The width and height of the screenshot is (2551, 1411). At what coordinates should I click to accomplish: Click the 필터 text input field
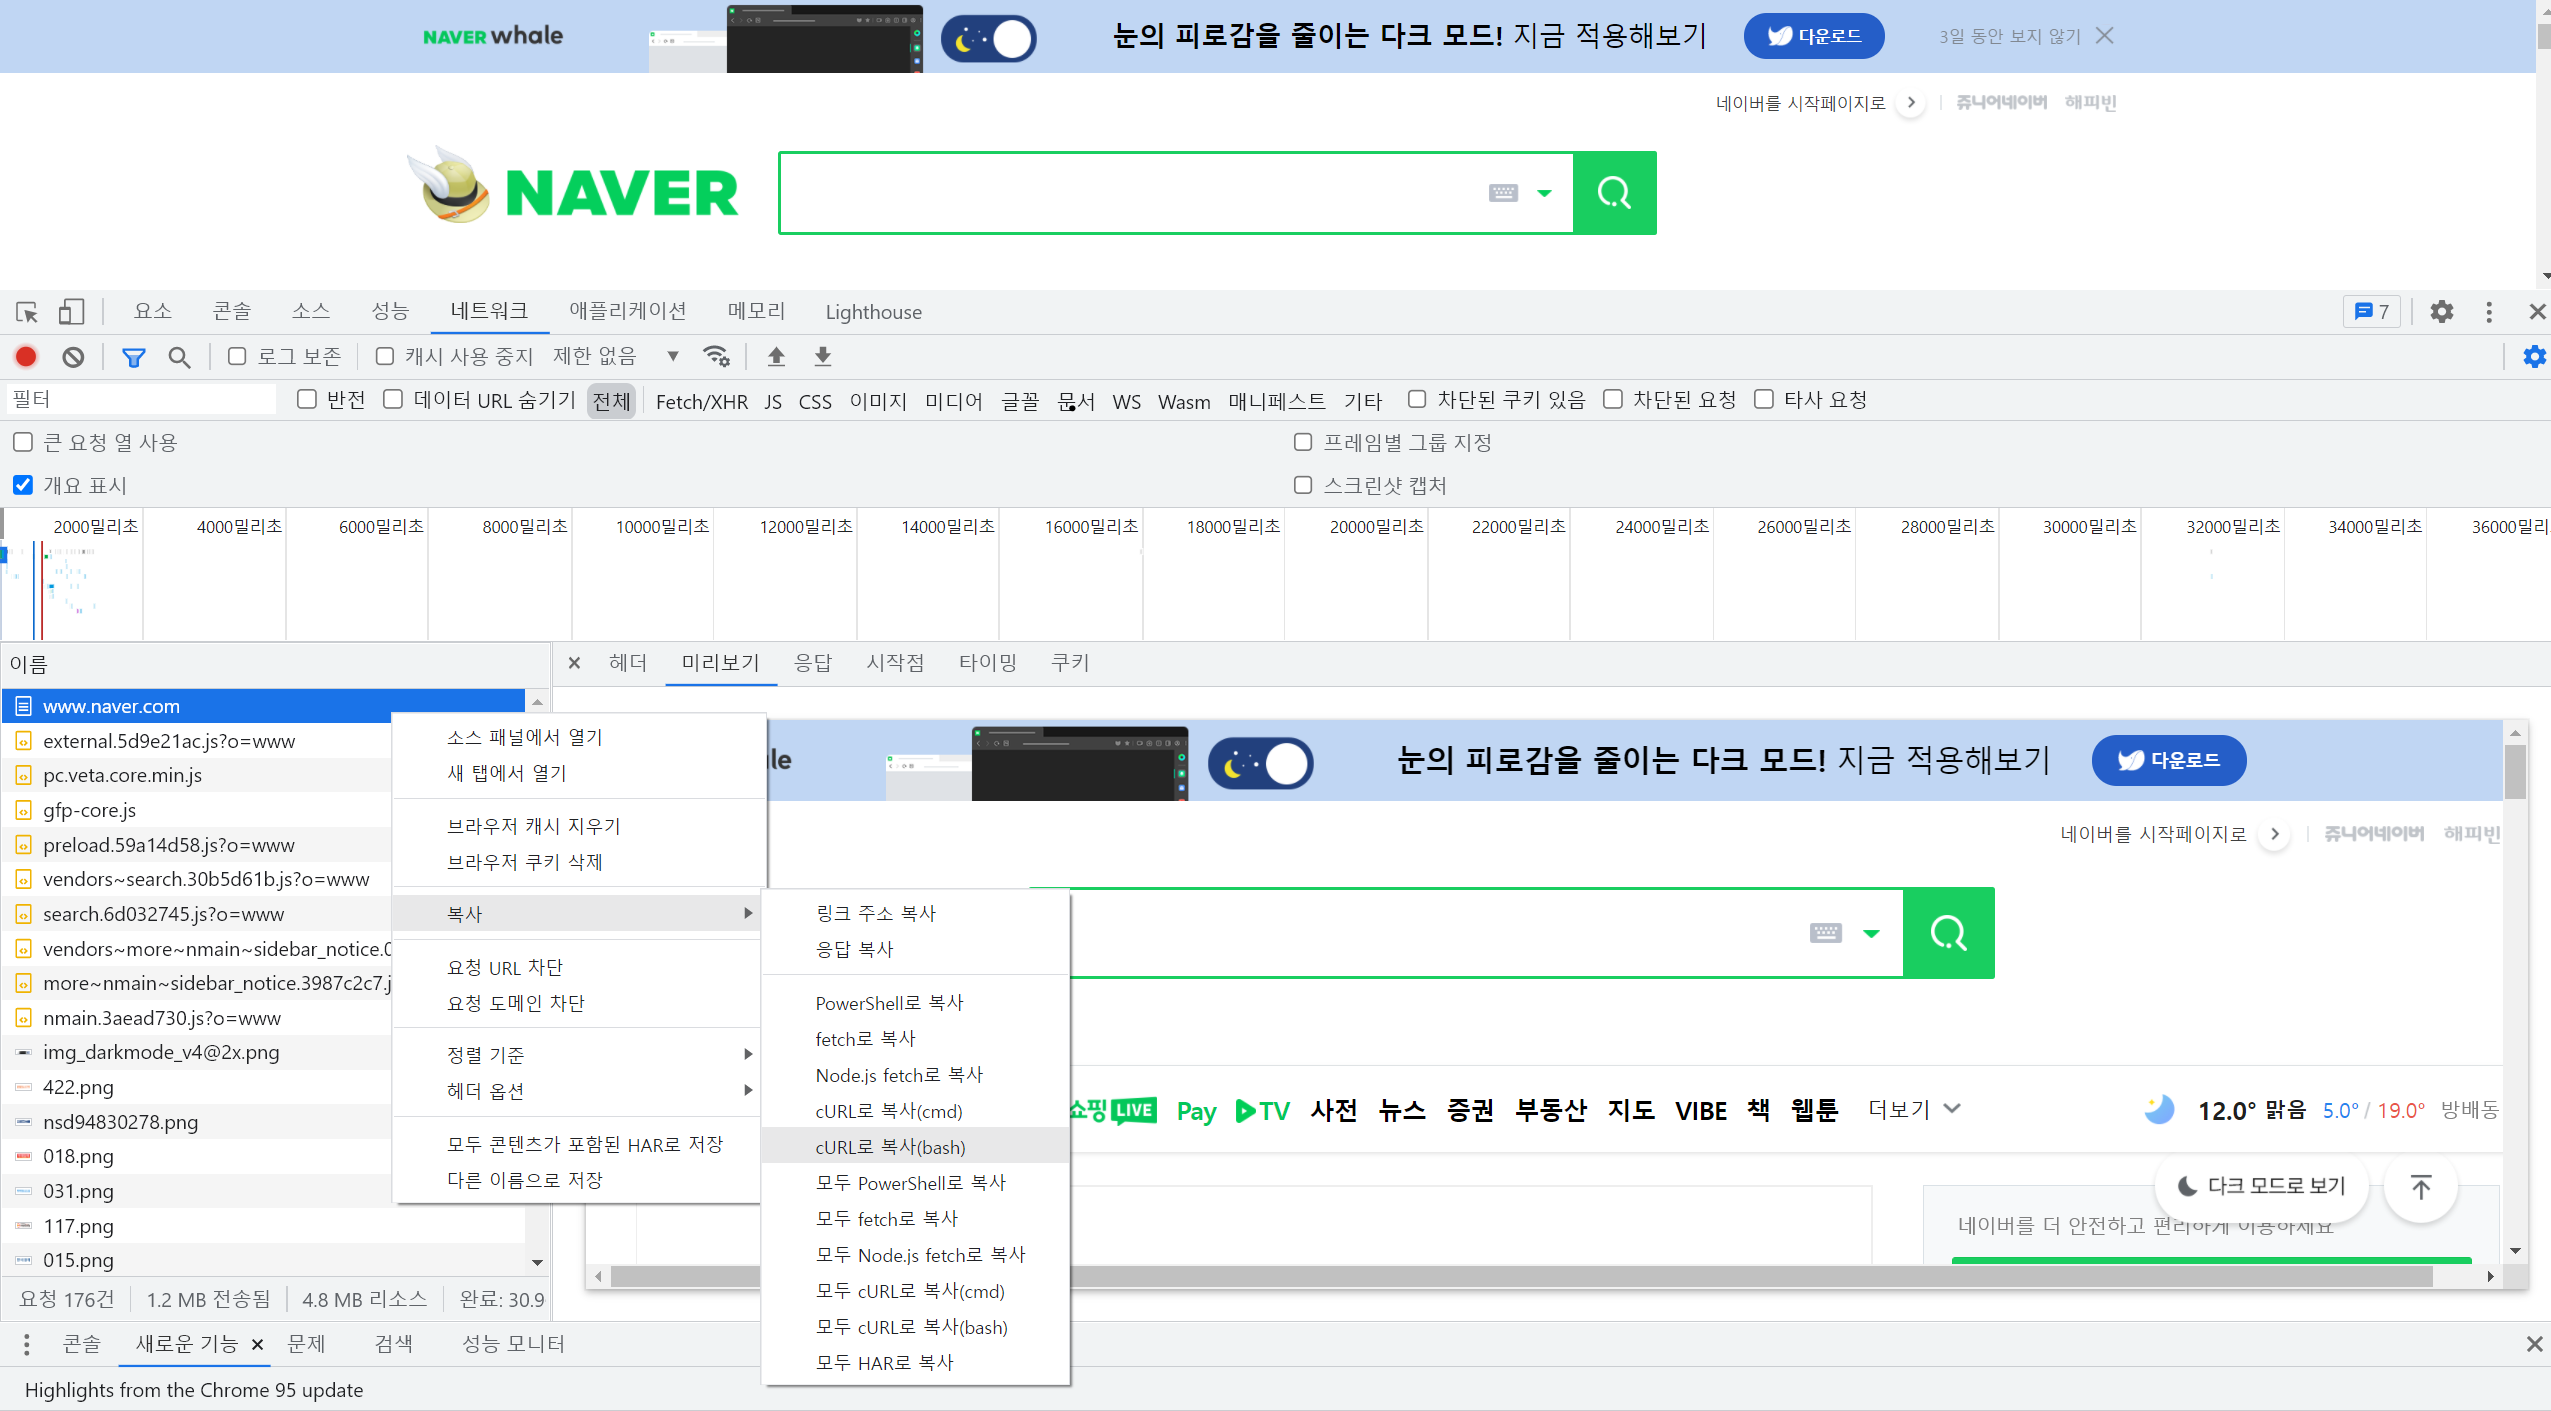click(x=140, y=399)
